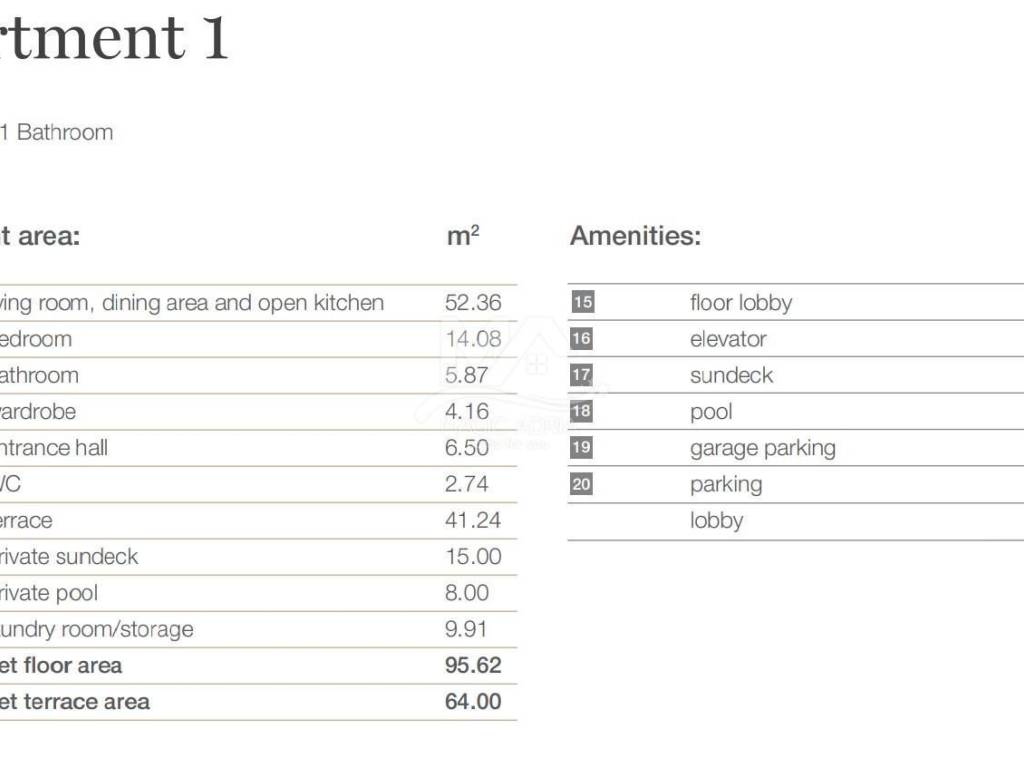Click the number 18 pool badge
This screenshot has width=1024, height=768.
(581, 411)
